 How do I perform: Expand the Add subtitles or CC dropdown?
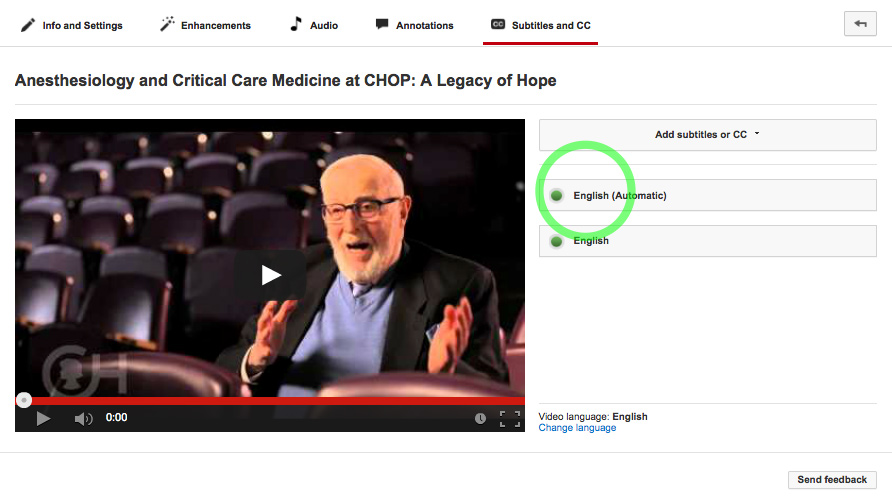[708, 135]
